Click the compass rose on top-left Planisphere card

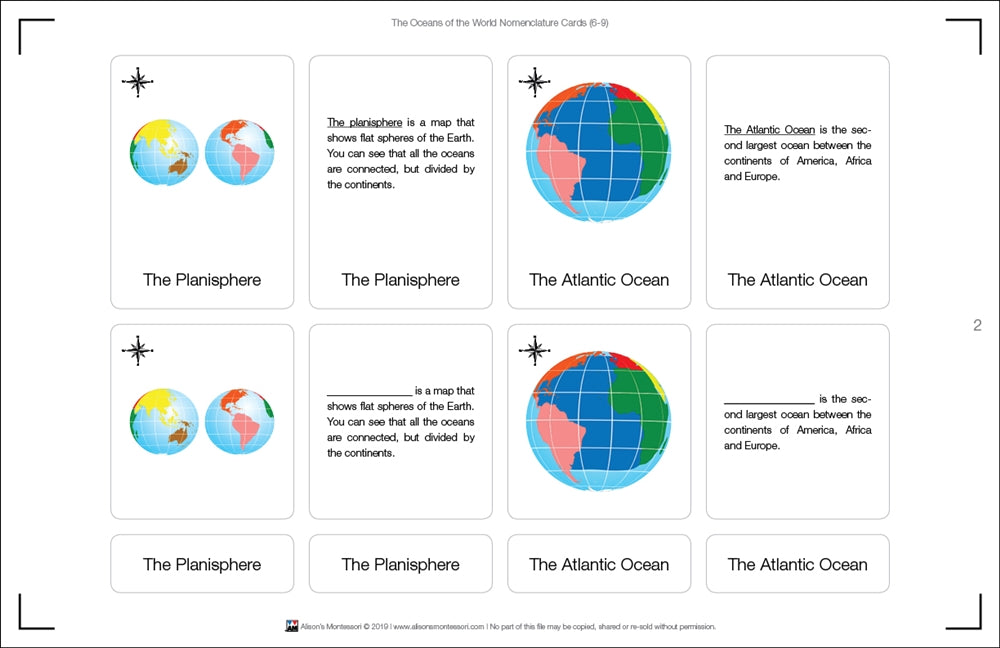[138, 82]
